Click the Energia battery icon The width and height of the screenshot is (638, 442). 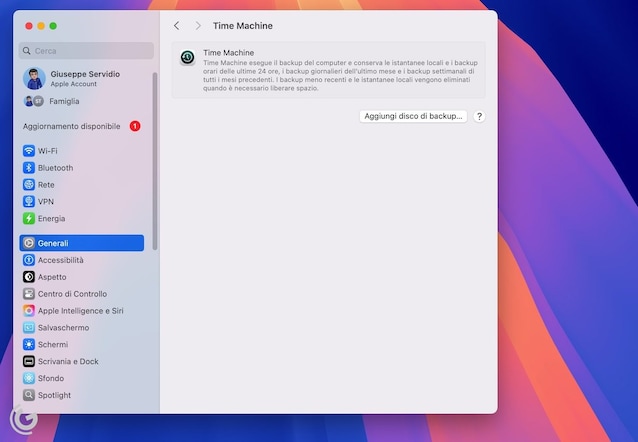29,218
